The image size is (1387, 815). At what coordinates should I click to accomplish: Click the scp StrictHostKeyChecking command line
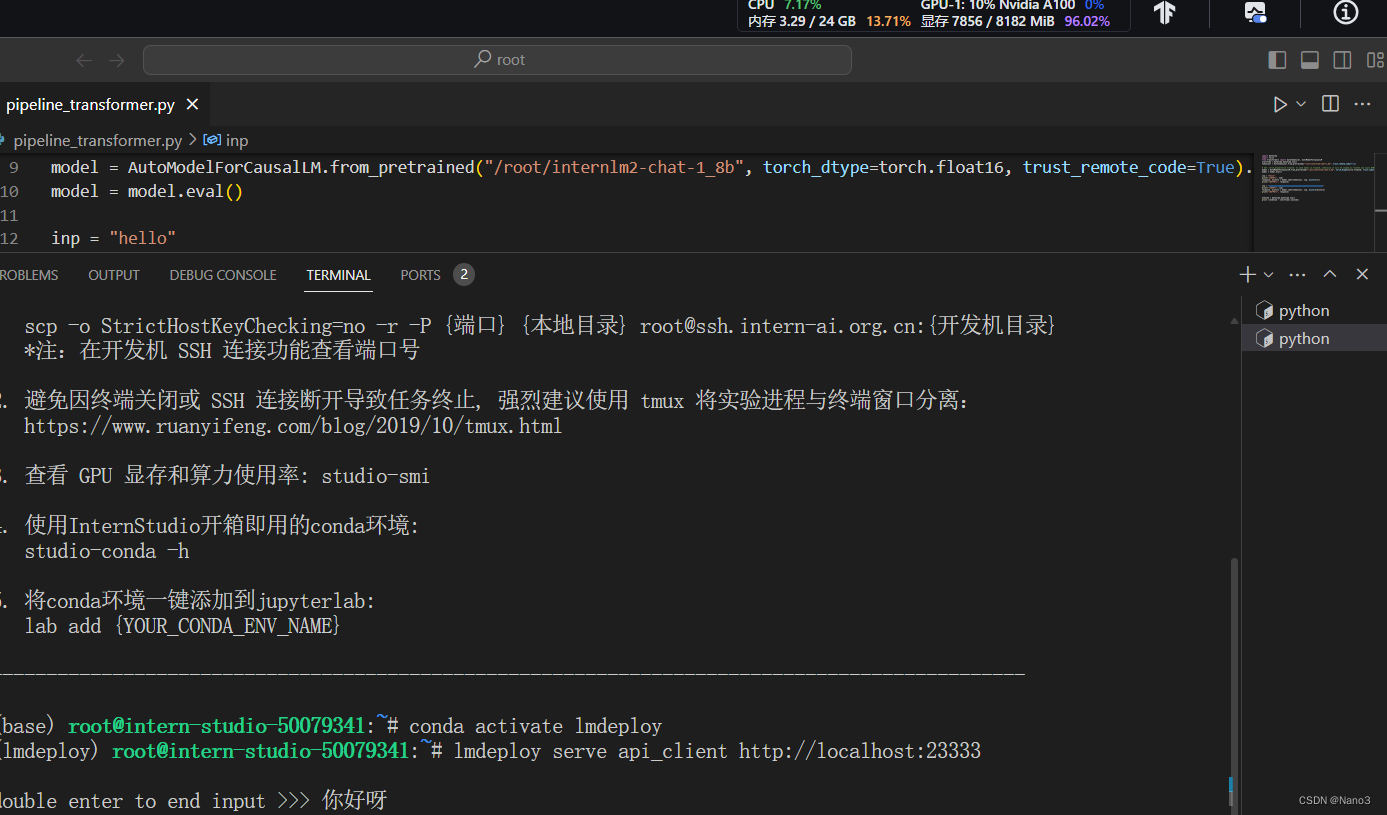click(540, 326)
